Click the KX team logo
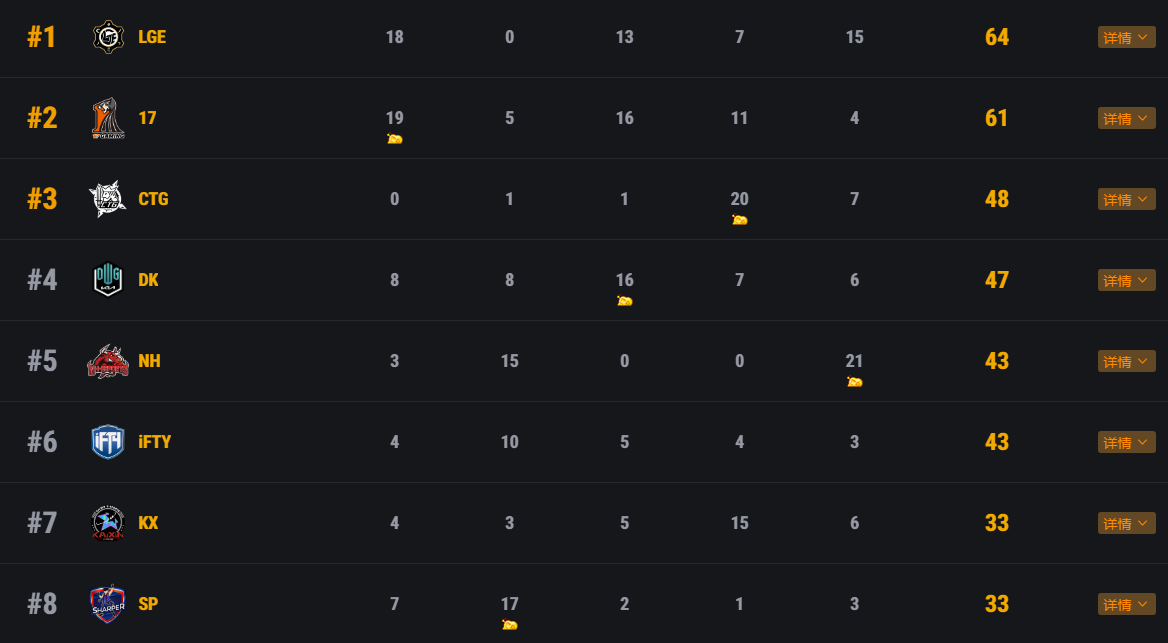This screenshot has width=1168, height=643. tap(108, 523)
